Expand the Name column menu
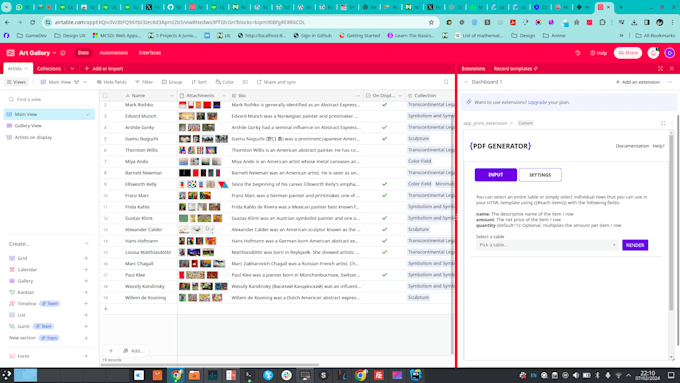Image resolution: width=680 pixels, height=383 pixels. 172,95
